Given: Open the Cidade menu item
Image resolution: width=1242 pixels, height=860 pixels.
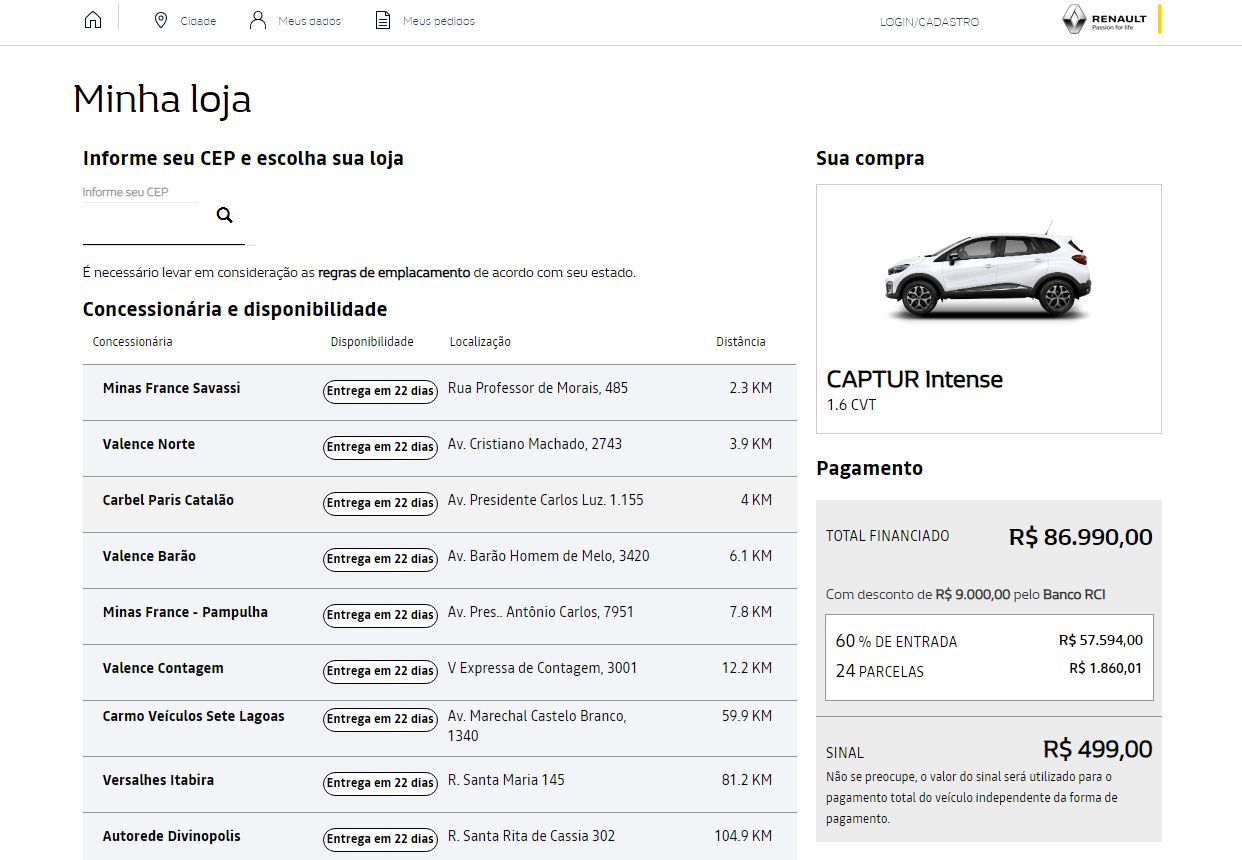Looking at the screenshot, I should pos(198,21).
